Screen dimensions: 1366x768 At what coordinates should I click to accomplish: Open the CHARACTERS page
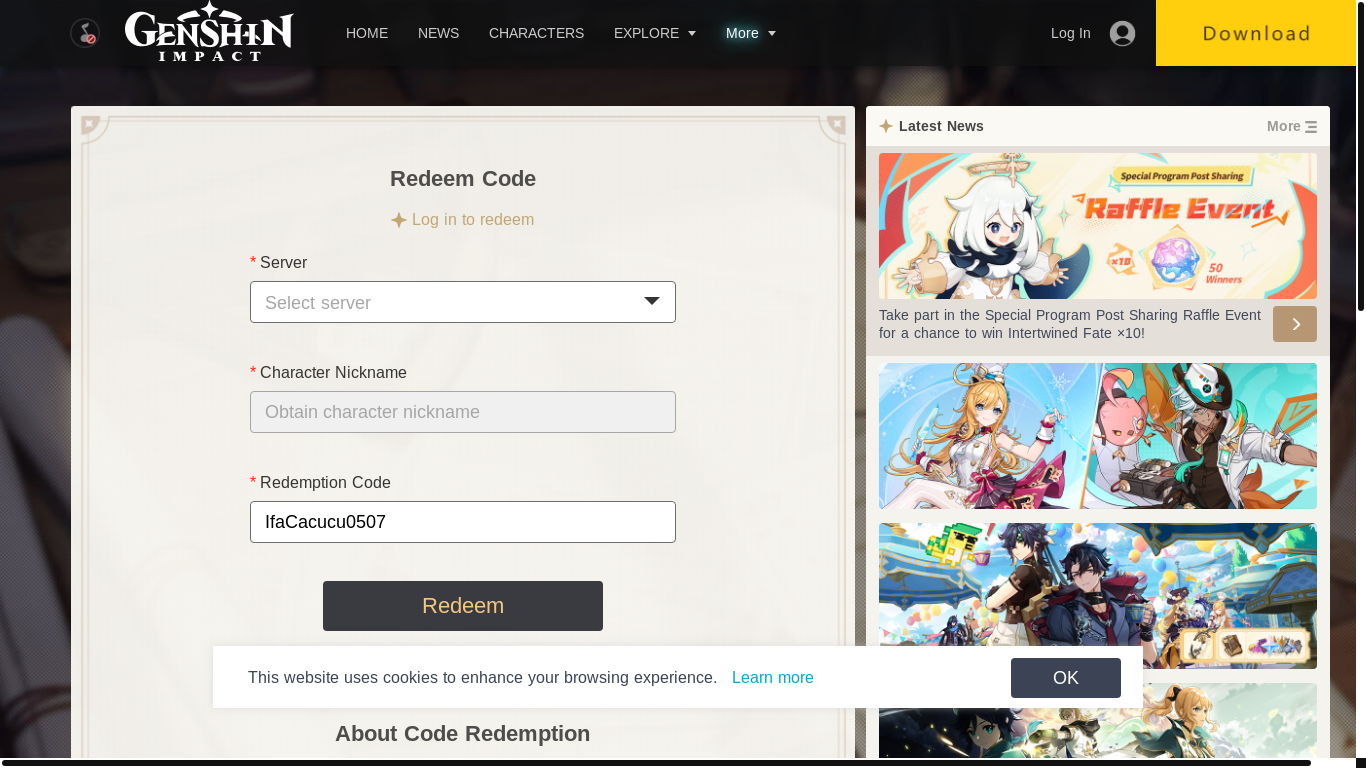pyautogui.click(x=536, y=33)
